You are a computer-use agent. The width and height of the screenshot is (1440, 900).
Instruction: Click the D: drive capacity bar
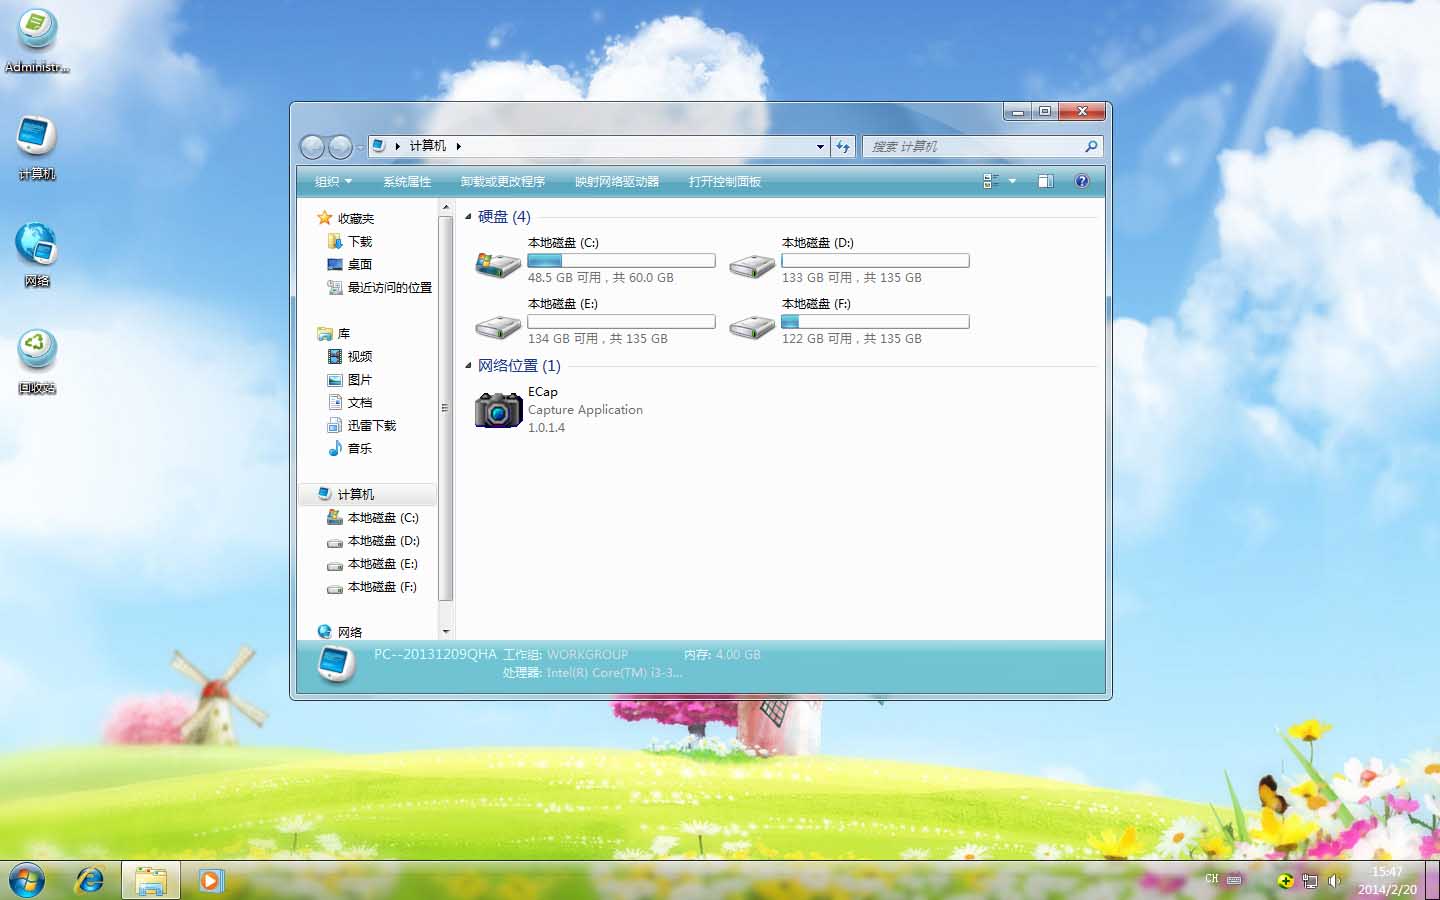click(875, 260)
